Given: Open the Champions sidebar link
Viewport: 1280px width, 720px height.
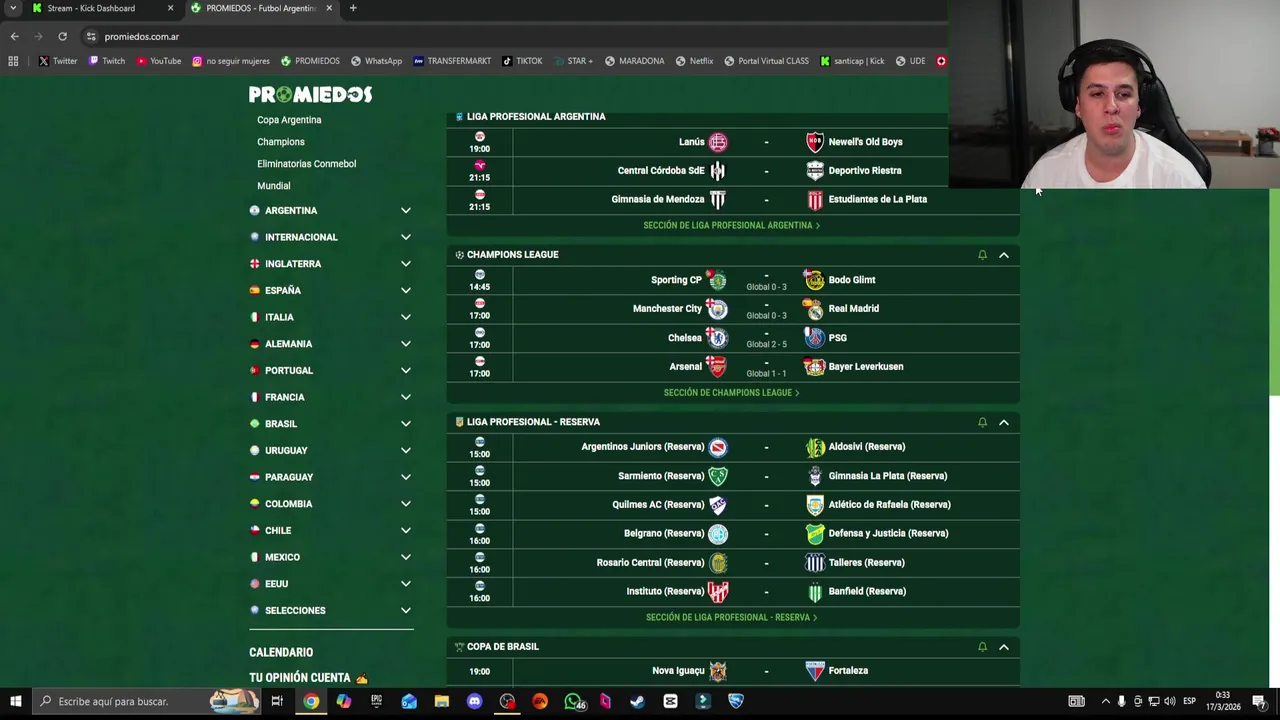Looking at the screenshot, I should click(281, 142).
